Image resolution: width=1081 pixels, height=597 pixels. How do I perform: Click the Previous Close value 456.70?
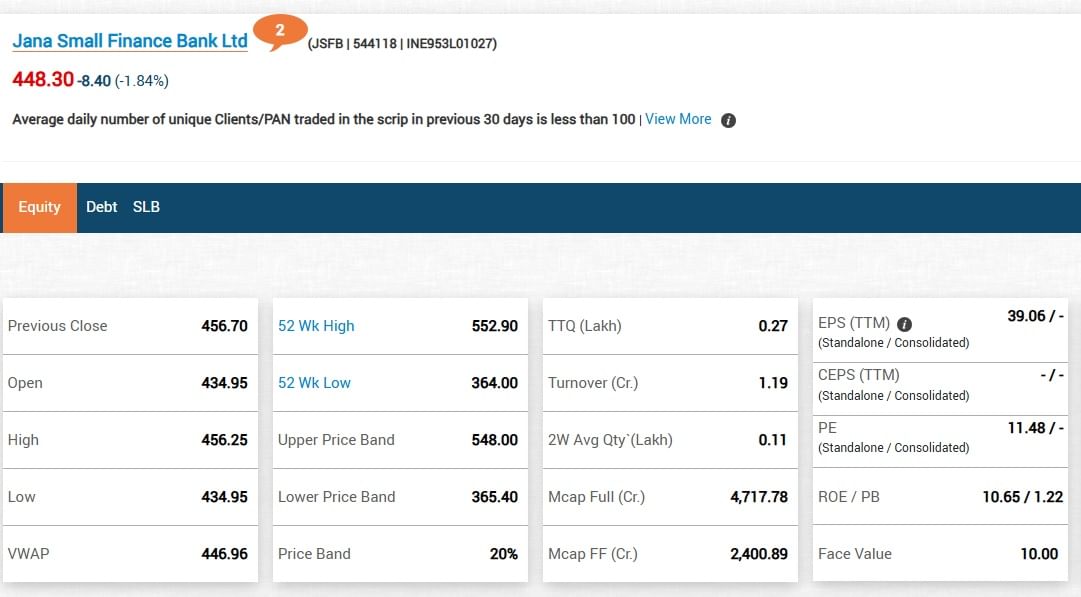pos(224,326)
